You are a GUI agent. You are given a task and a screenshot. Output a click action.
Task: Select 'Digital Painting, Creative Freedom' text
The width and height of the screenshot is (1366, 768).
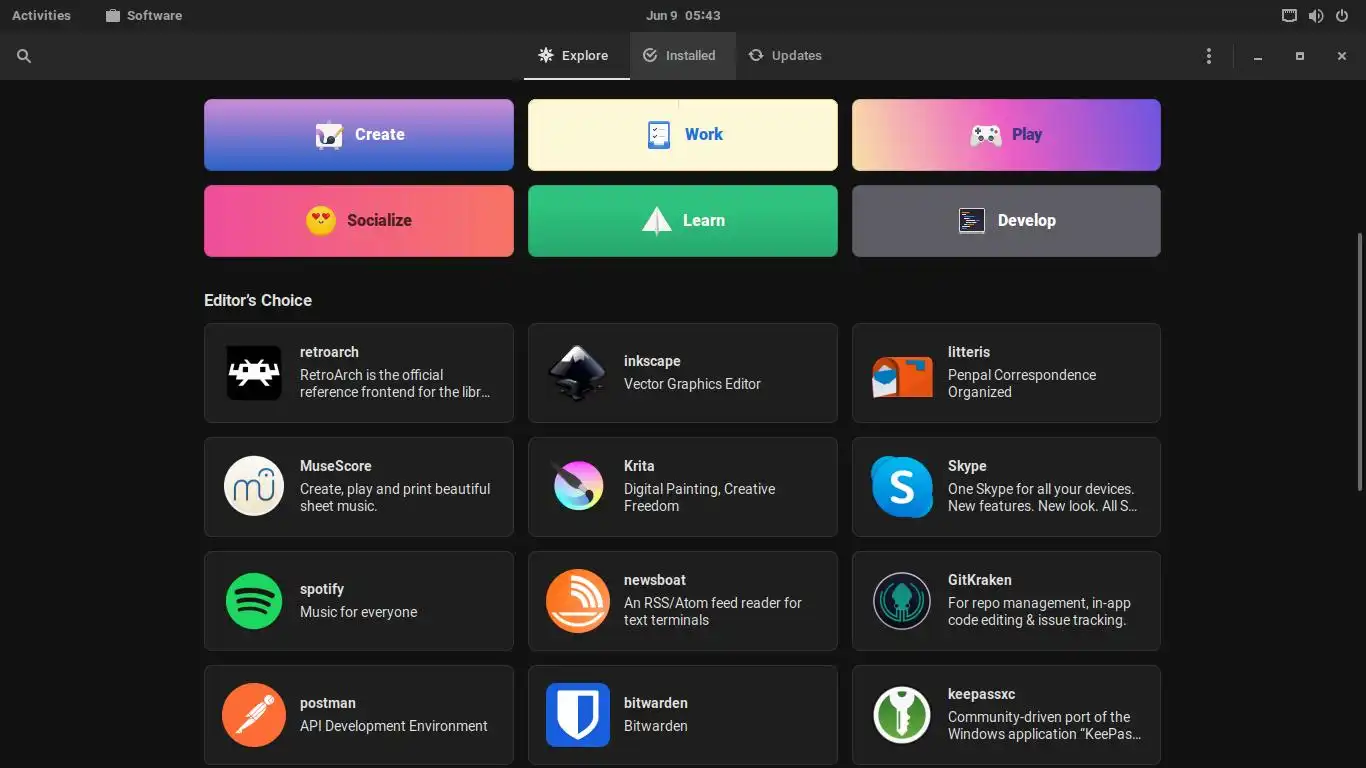[700, 498]
